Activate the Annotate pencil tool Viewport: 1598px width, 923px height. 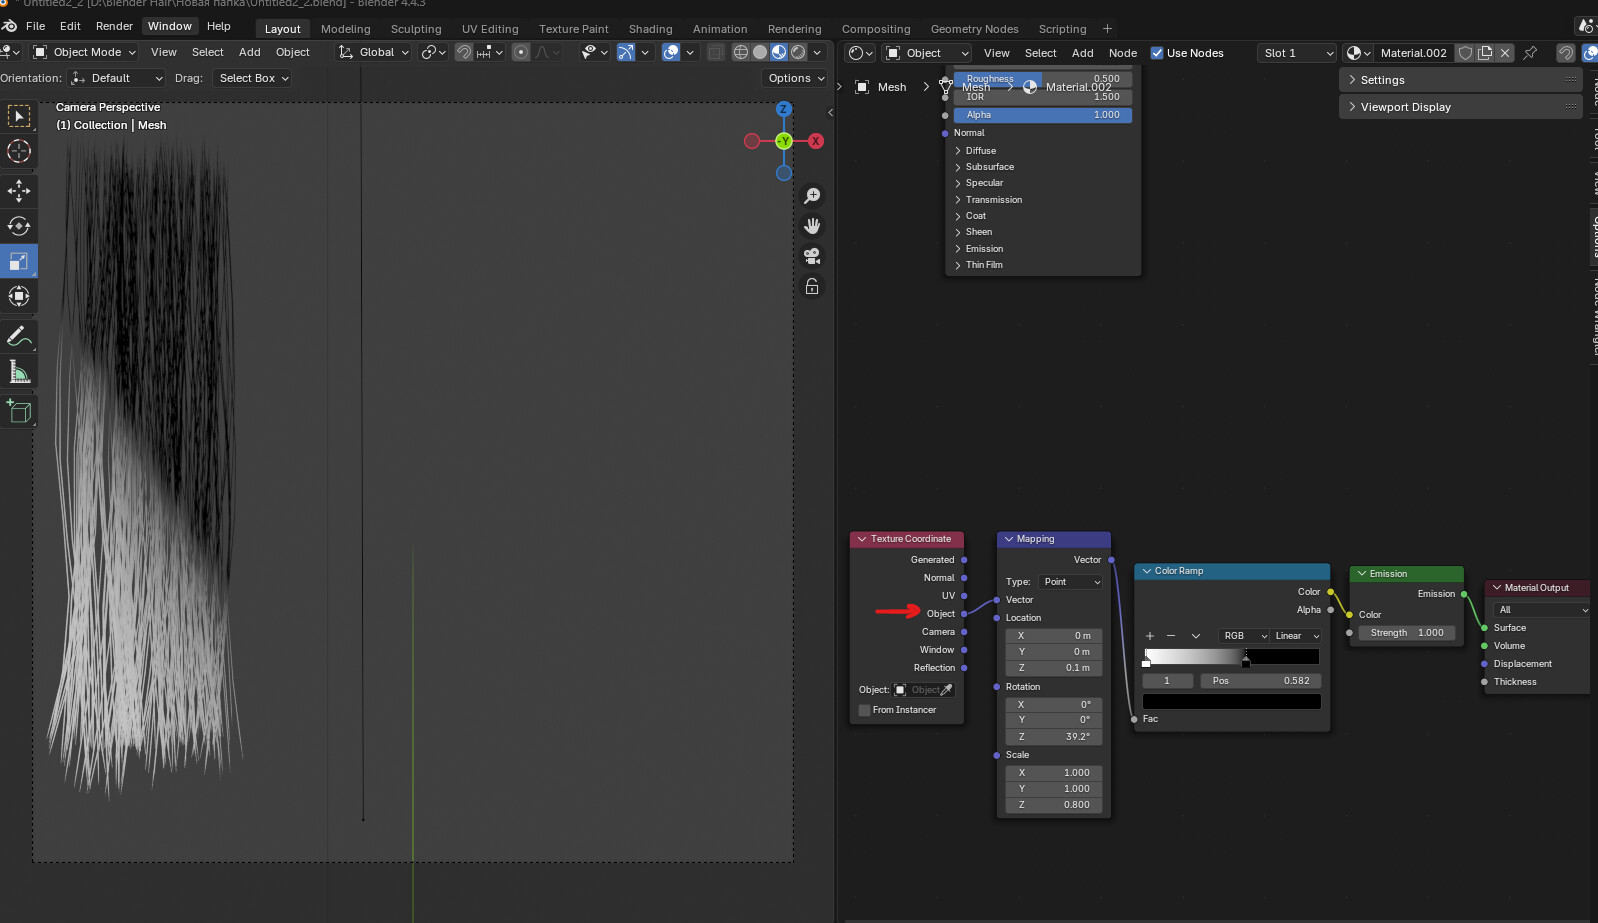[x=19, y=337]
